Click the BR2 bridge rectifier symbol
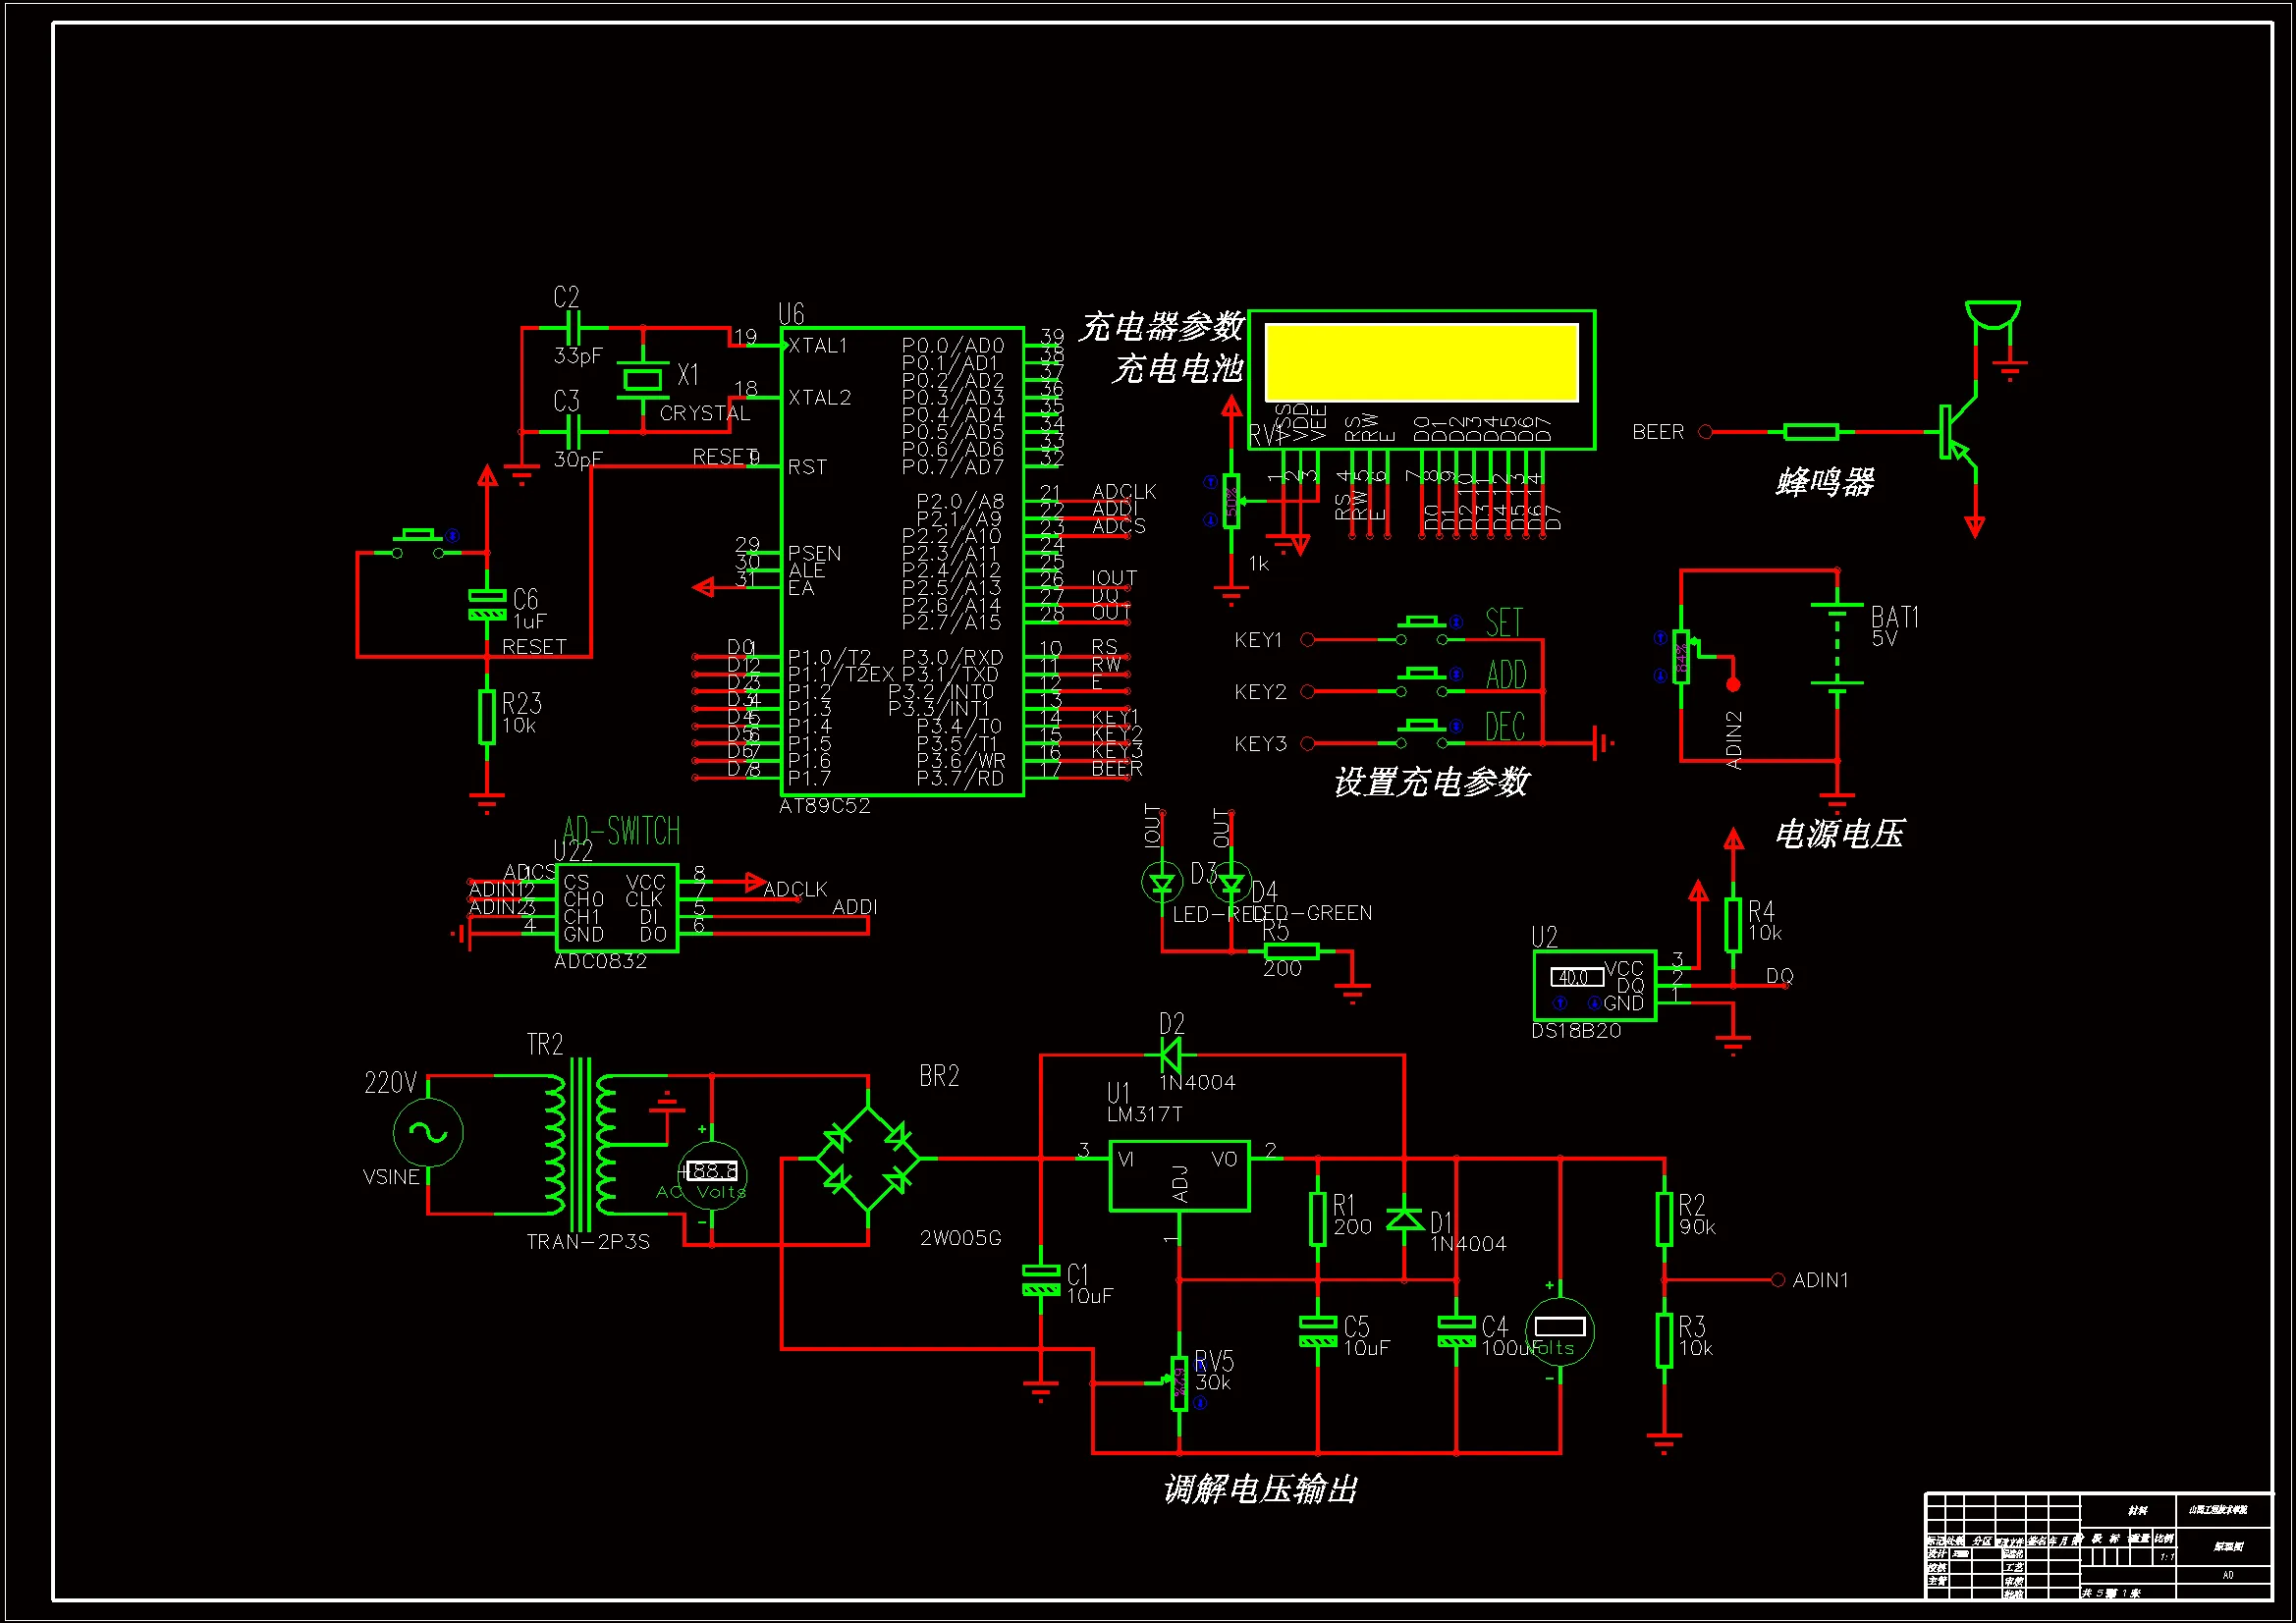 tap(867, 1159)
